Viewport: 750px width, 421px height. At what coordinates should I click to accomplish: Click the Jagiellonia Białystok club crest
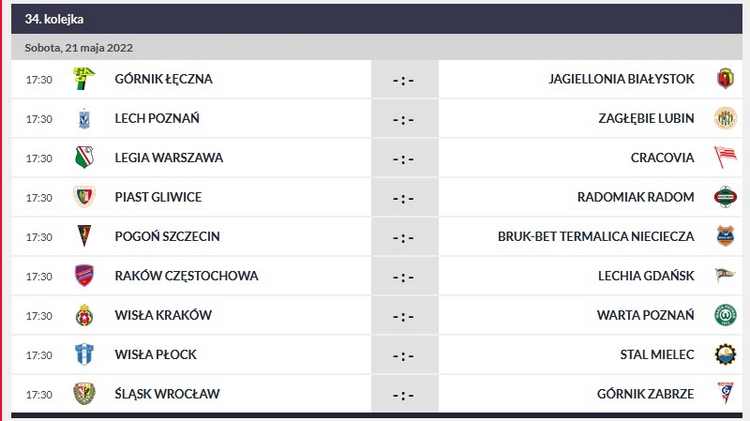pos(725,79)
